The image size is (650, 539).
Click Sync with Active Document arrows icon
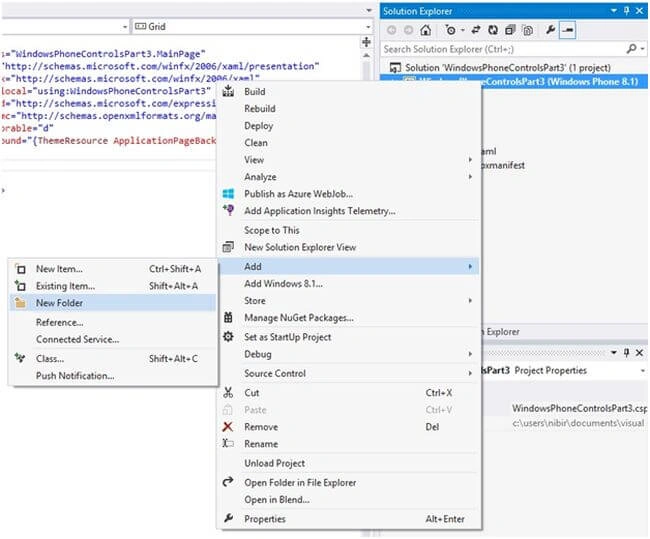tap(476, 30)
